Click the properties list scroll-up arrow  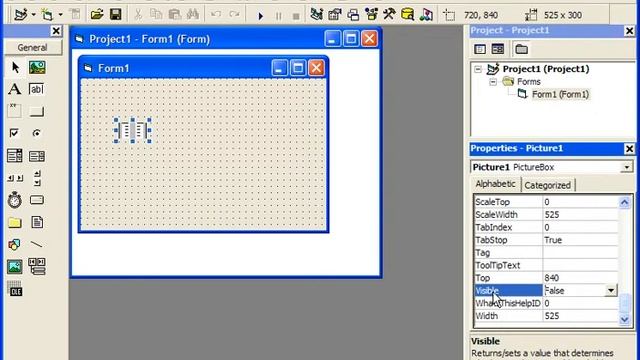pos(624,202)
